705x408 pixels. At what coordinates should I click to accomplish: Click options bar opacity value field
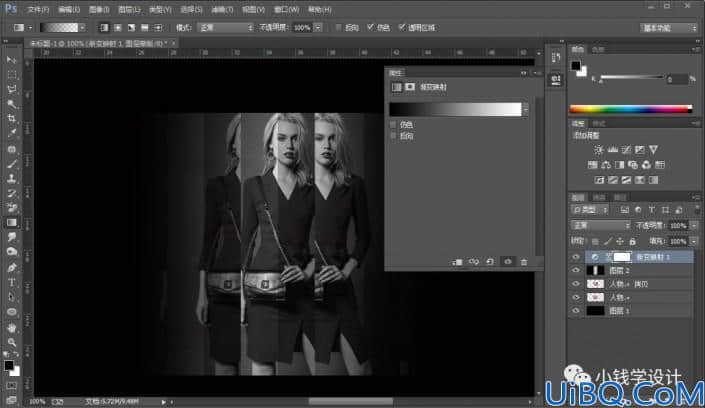point(302,28)
